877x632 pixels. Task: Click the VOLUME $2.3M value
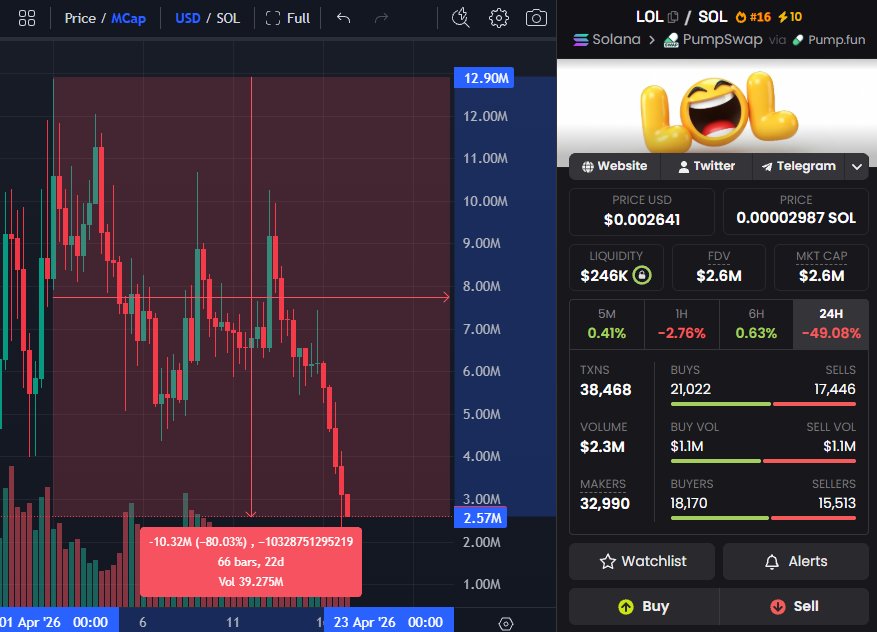pos(602,447)
